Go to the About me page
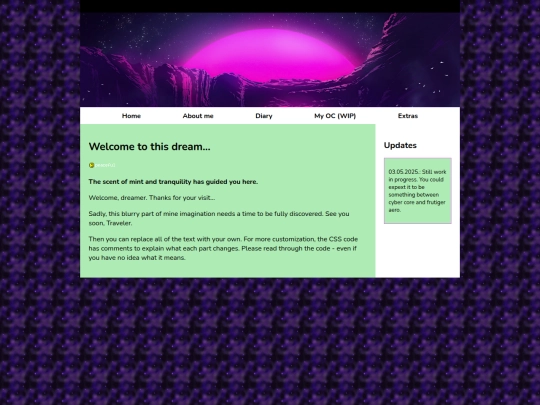 (x=198, y=116)
